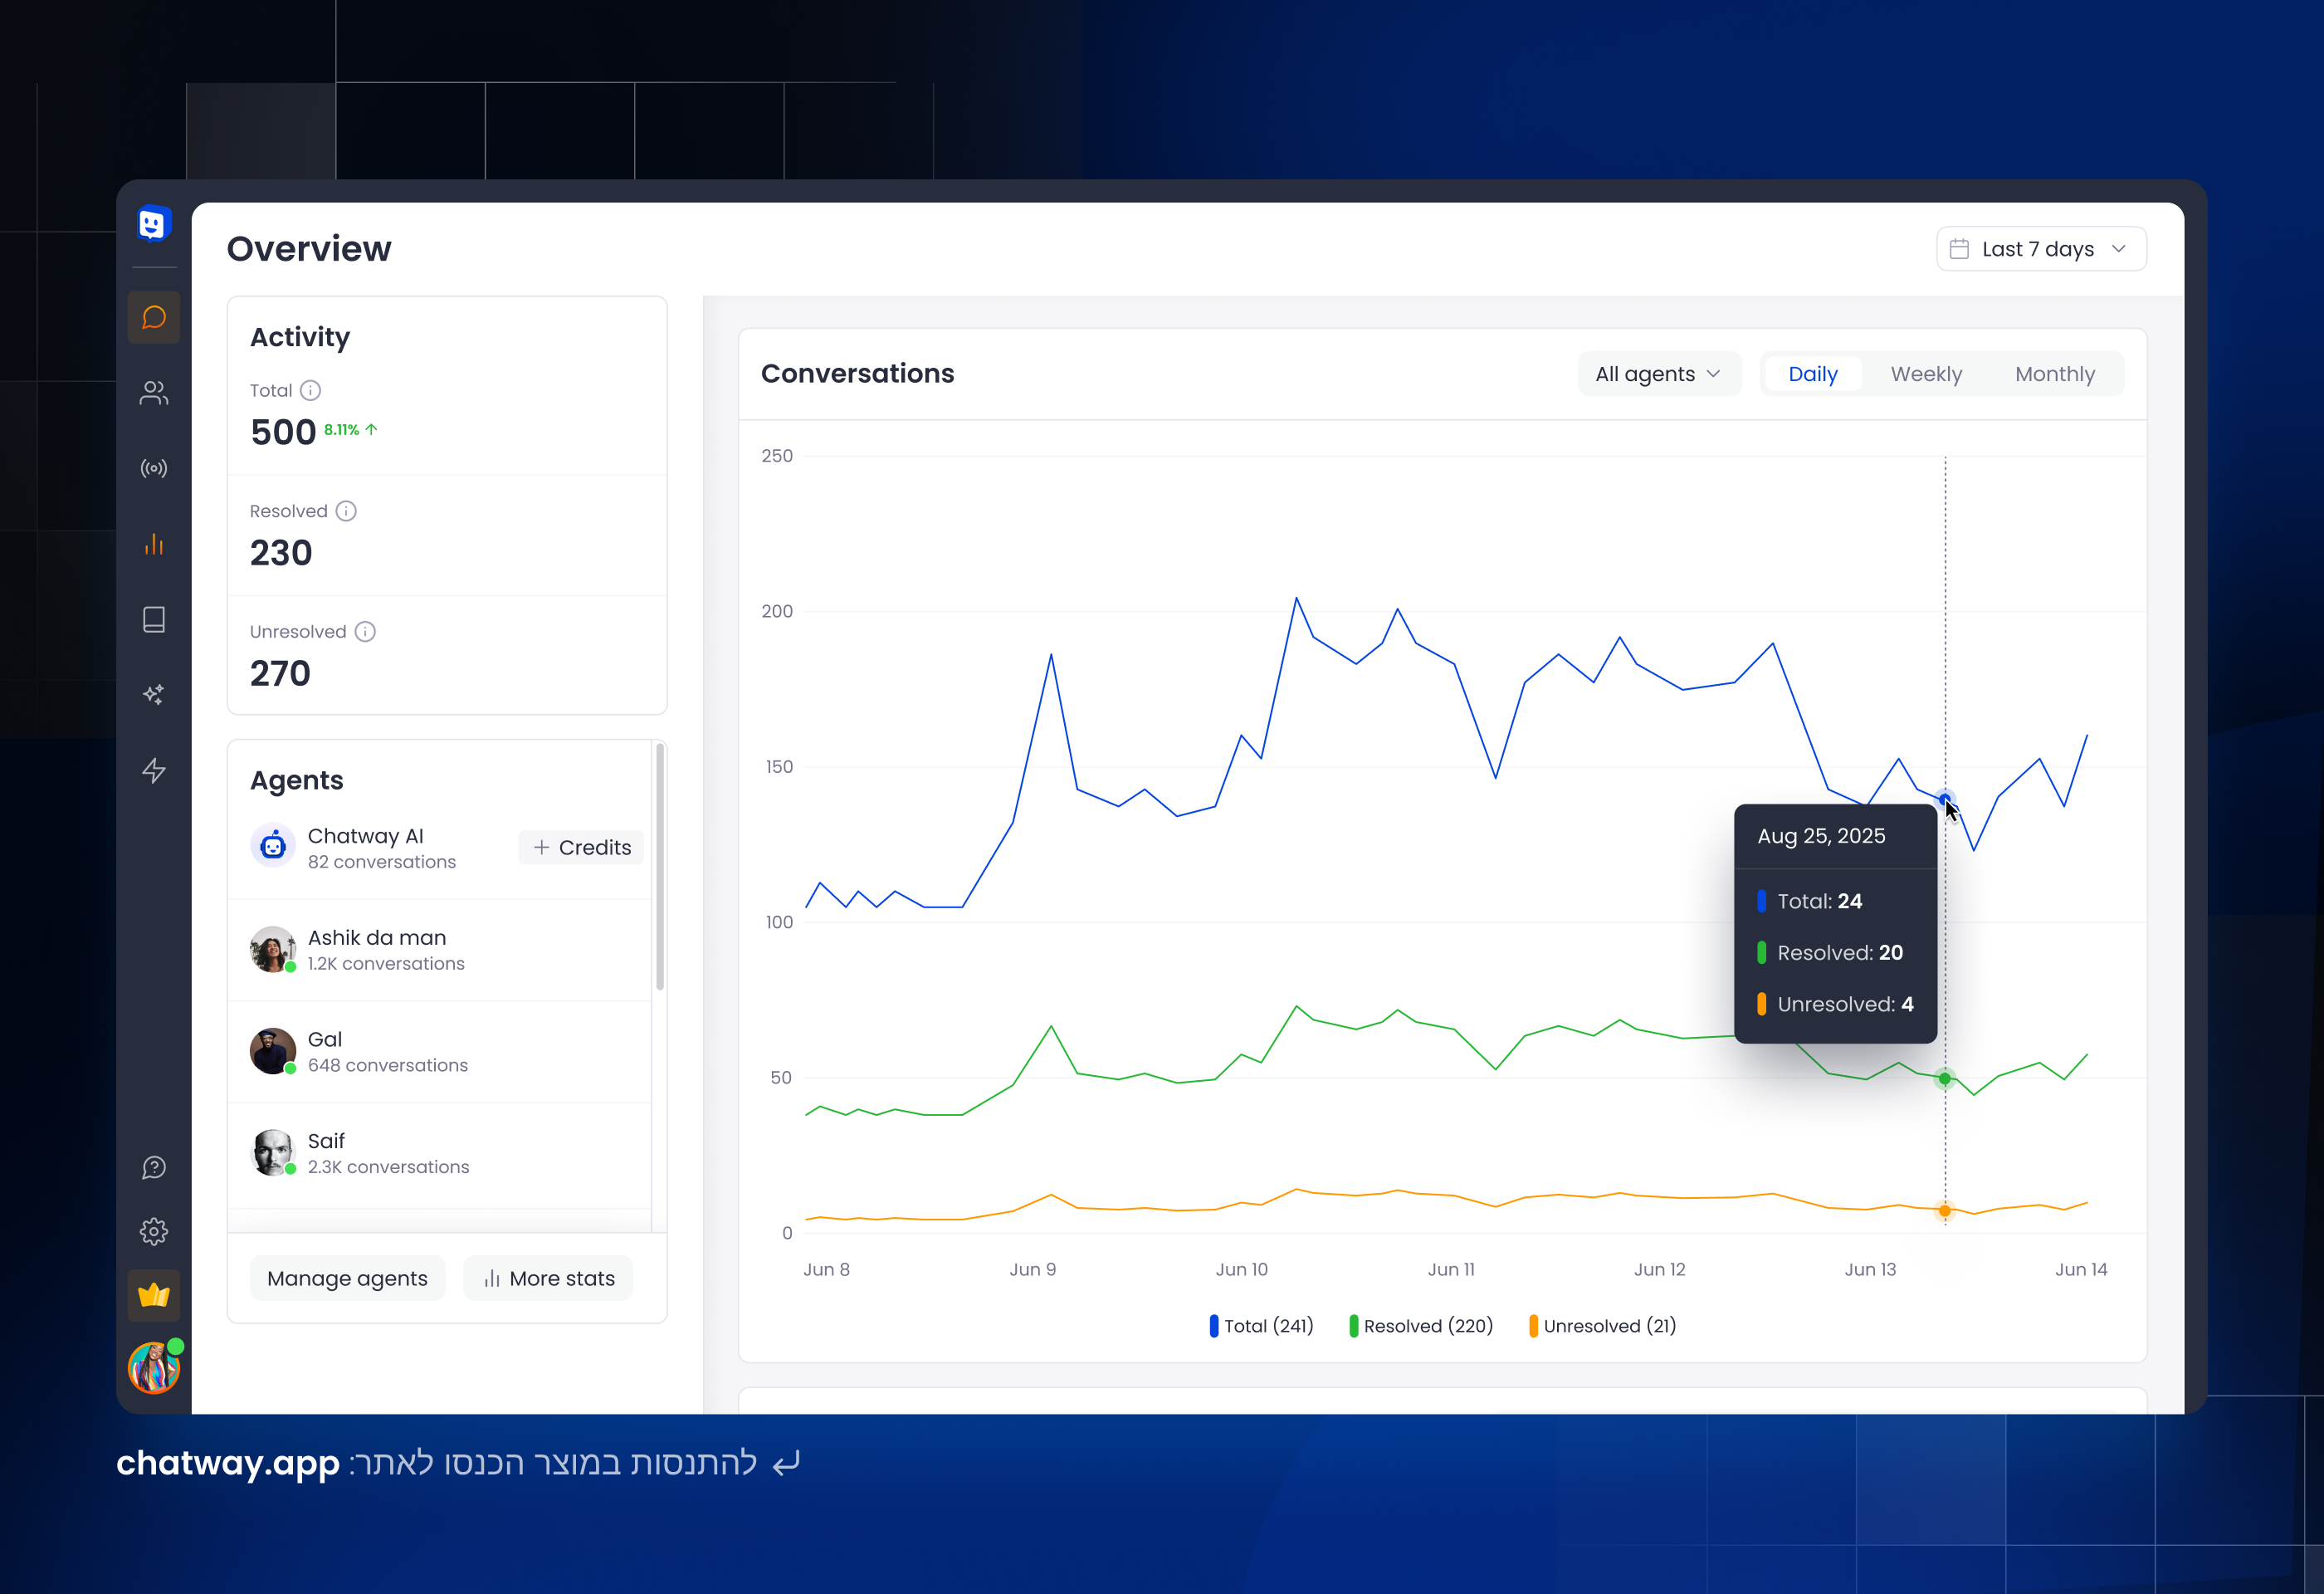
Task: Add Credits to Chatway AI
Action: pyautogui.click(x=581, y=847)
